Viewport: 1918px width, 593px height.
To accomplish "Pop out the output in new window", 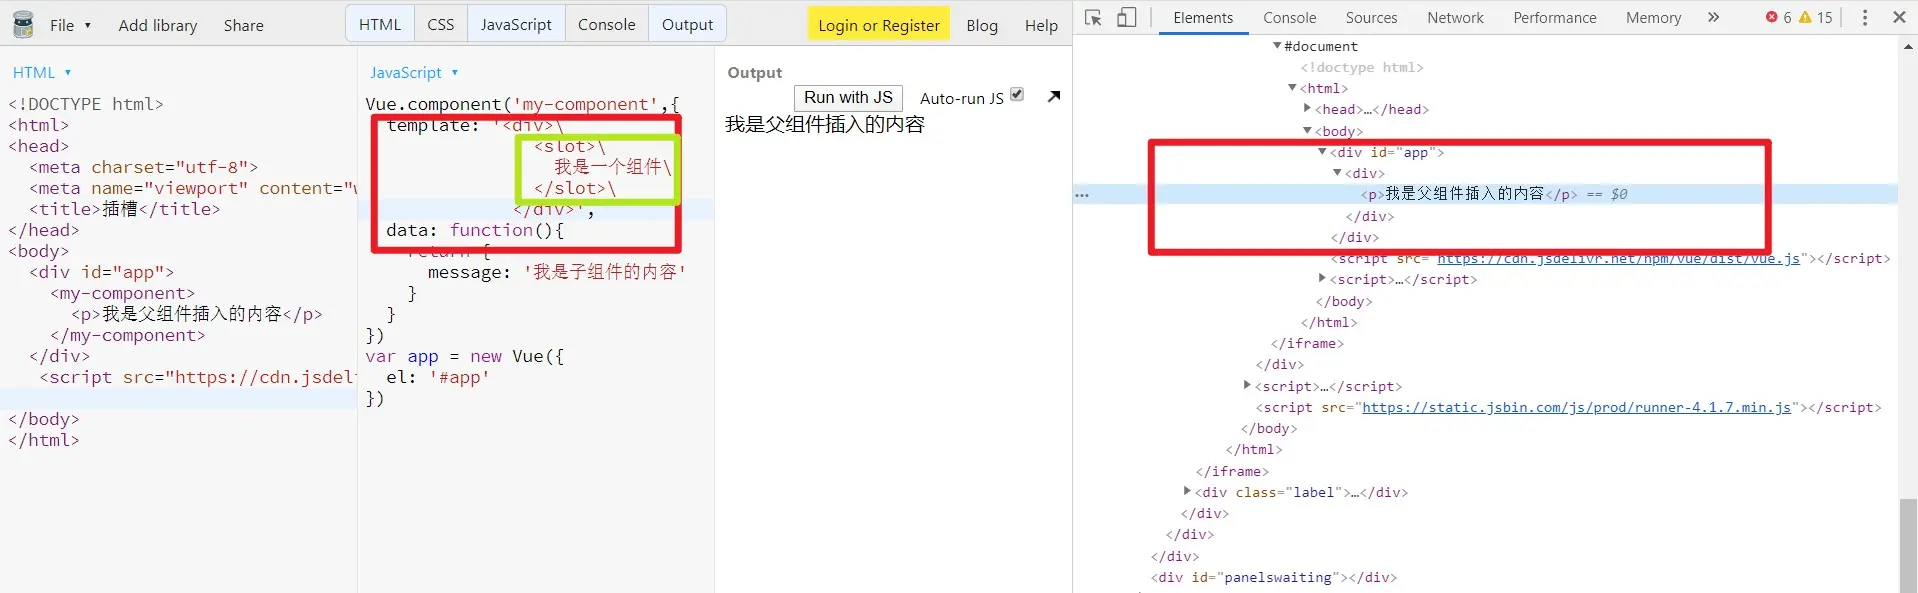I will tap(1054, 96).
